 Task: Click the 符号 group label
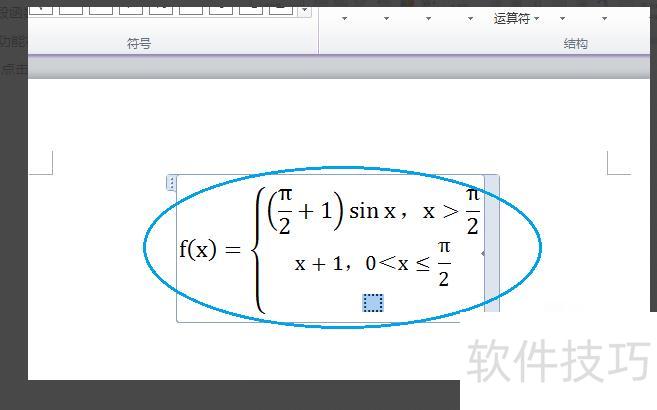(x=139, y=43)
